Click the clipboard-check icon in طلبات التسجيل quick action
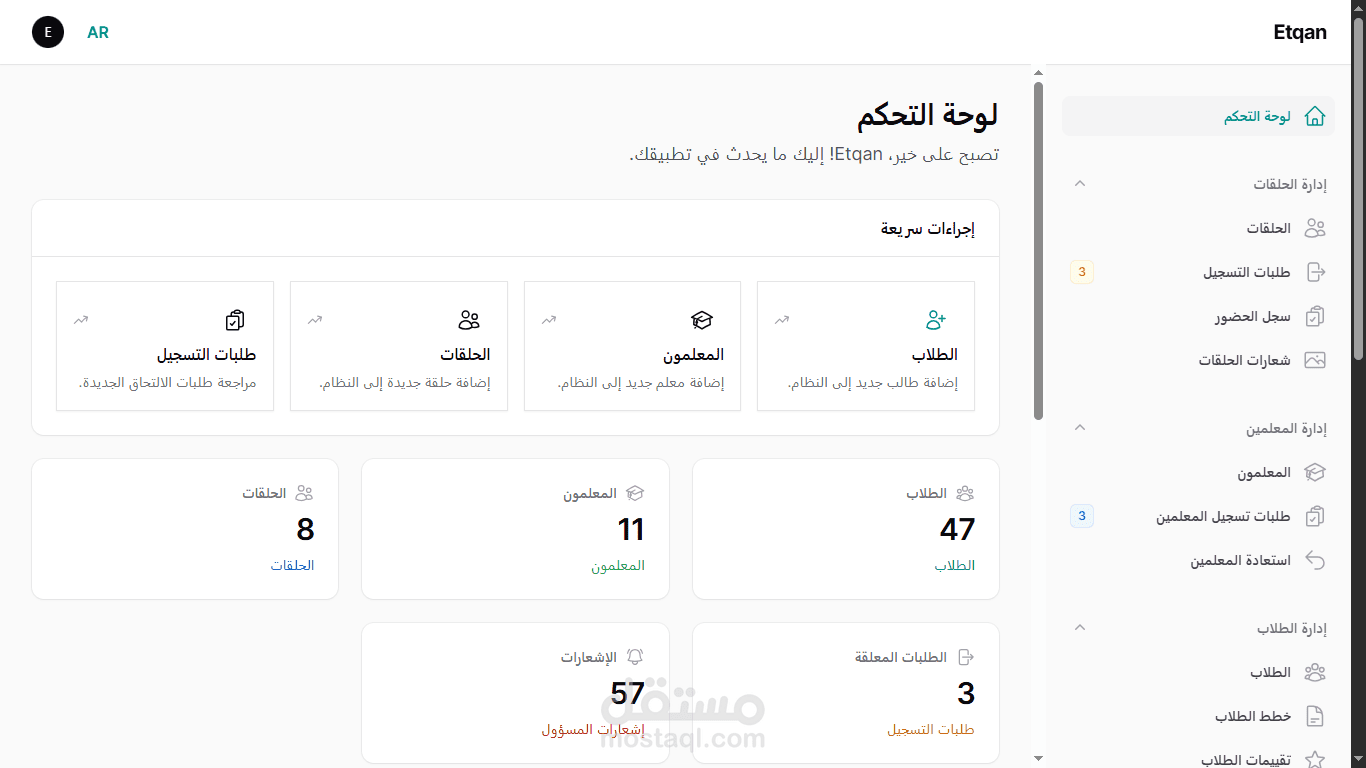This screenshot has width=1366, height=768. pos(235,320)
